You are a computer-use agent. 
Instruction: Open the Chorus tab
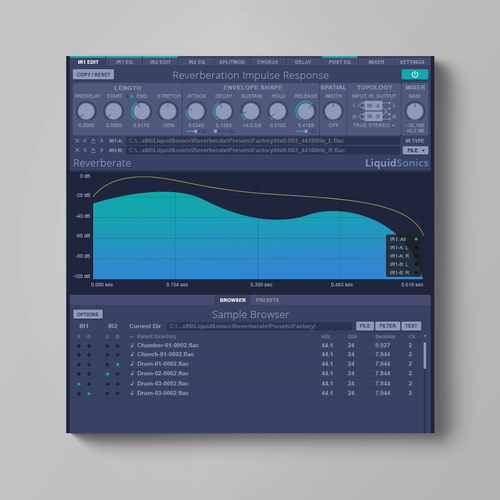268,62
